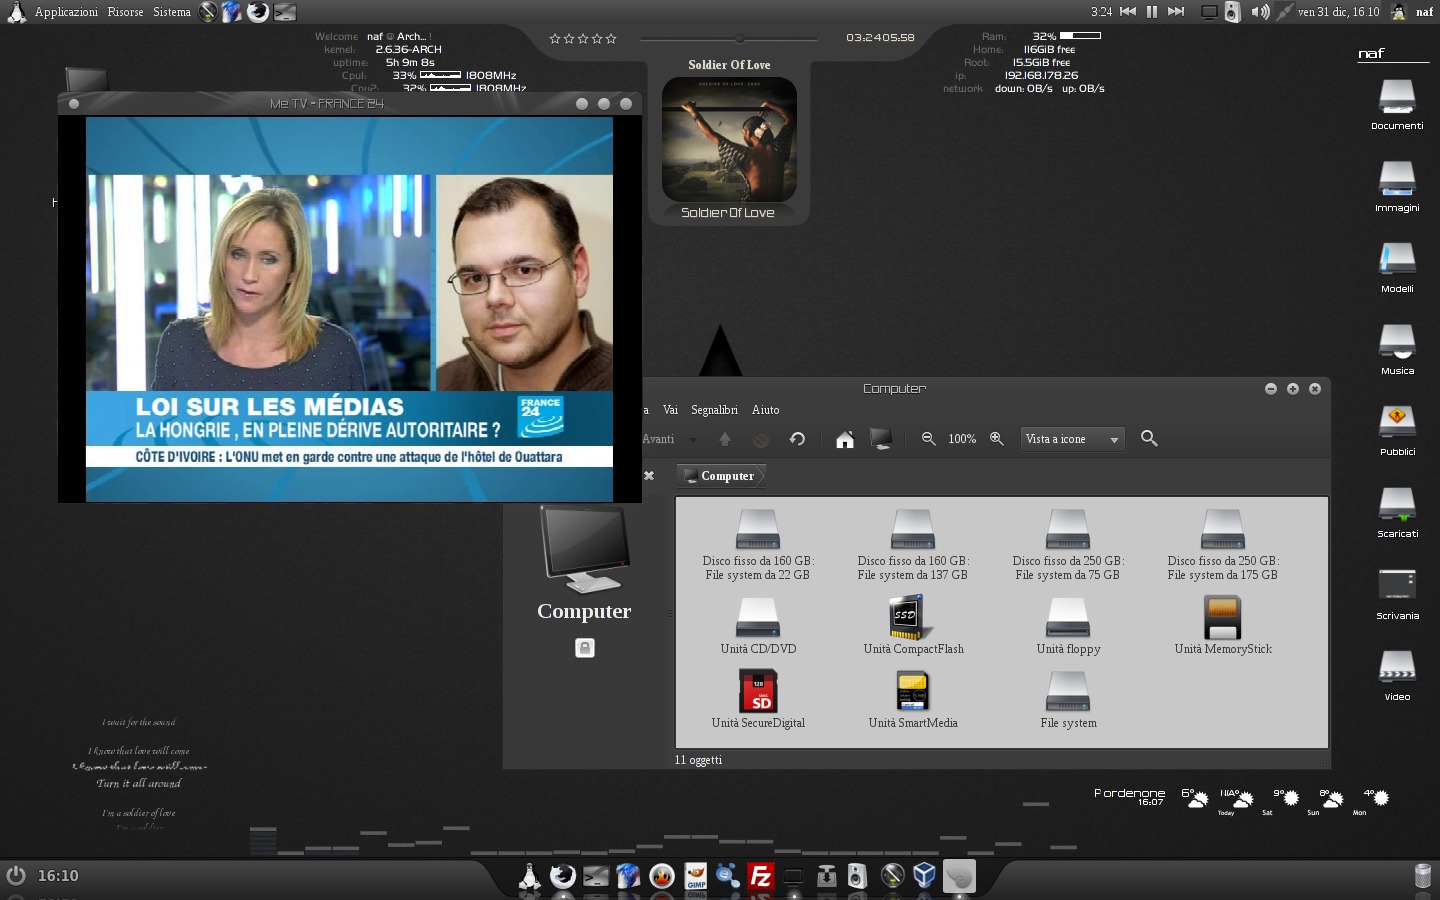Select the Unità MemoryStick drive
1440x900 pixels.
(x=1223, y=626)
